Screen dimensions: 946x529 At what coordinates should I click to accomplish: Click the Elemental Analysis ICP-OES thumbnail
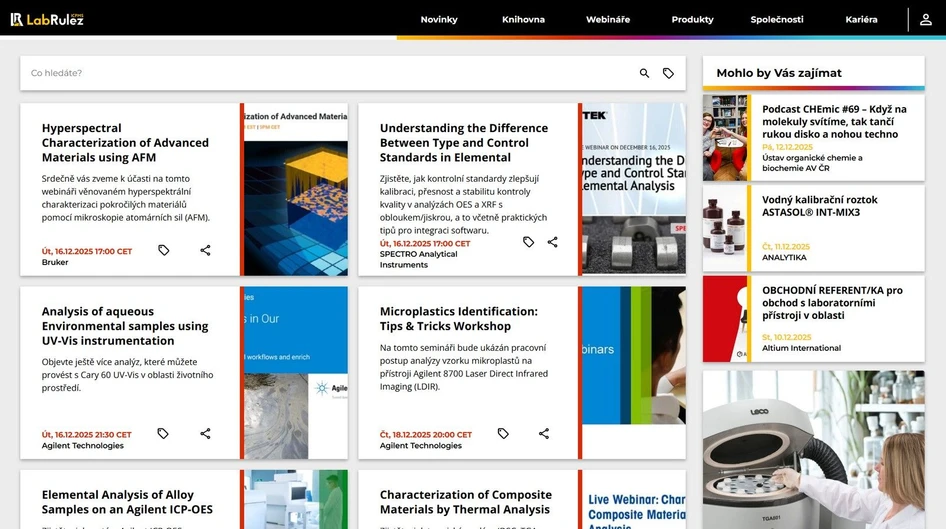(x=296, y=499)
